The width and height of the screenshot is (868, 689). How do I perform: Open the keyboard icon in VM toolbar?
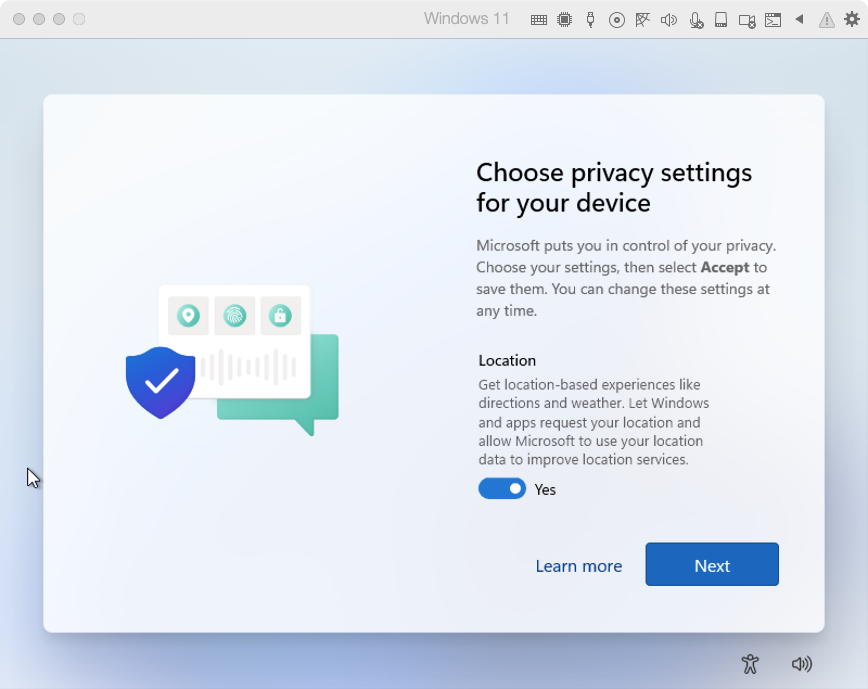point(539,20)
